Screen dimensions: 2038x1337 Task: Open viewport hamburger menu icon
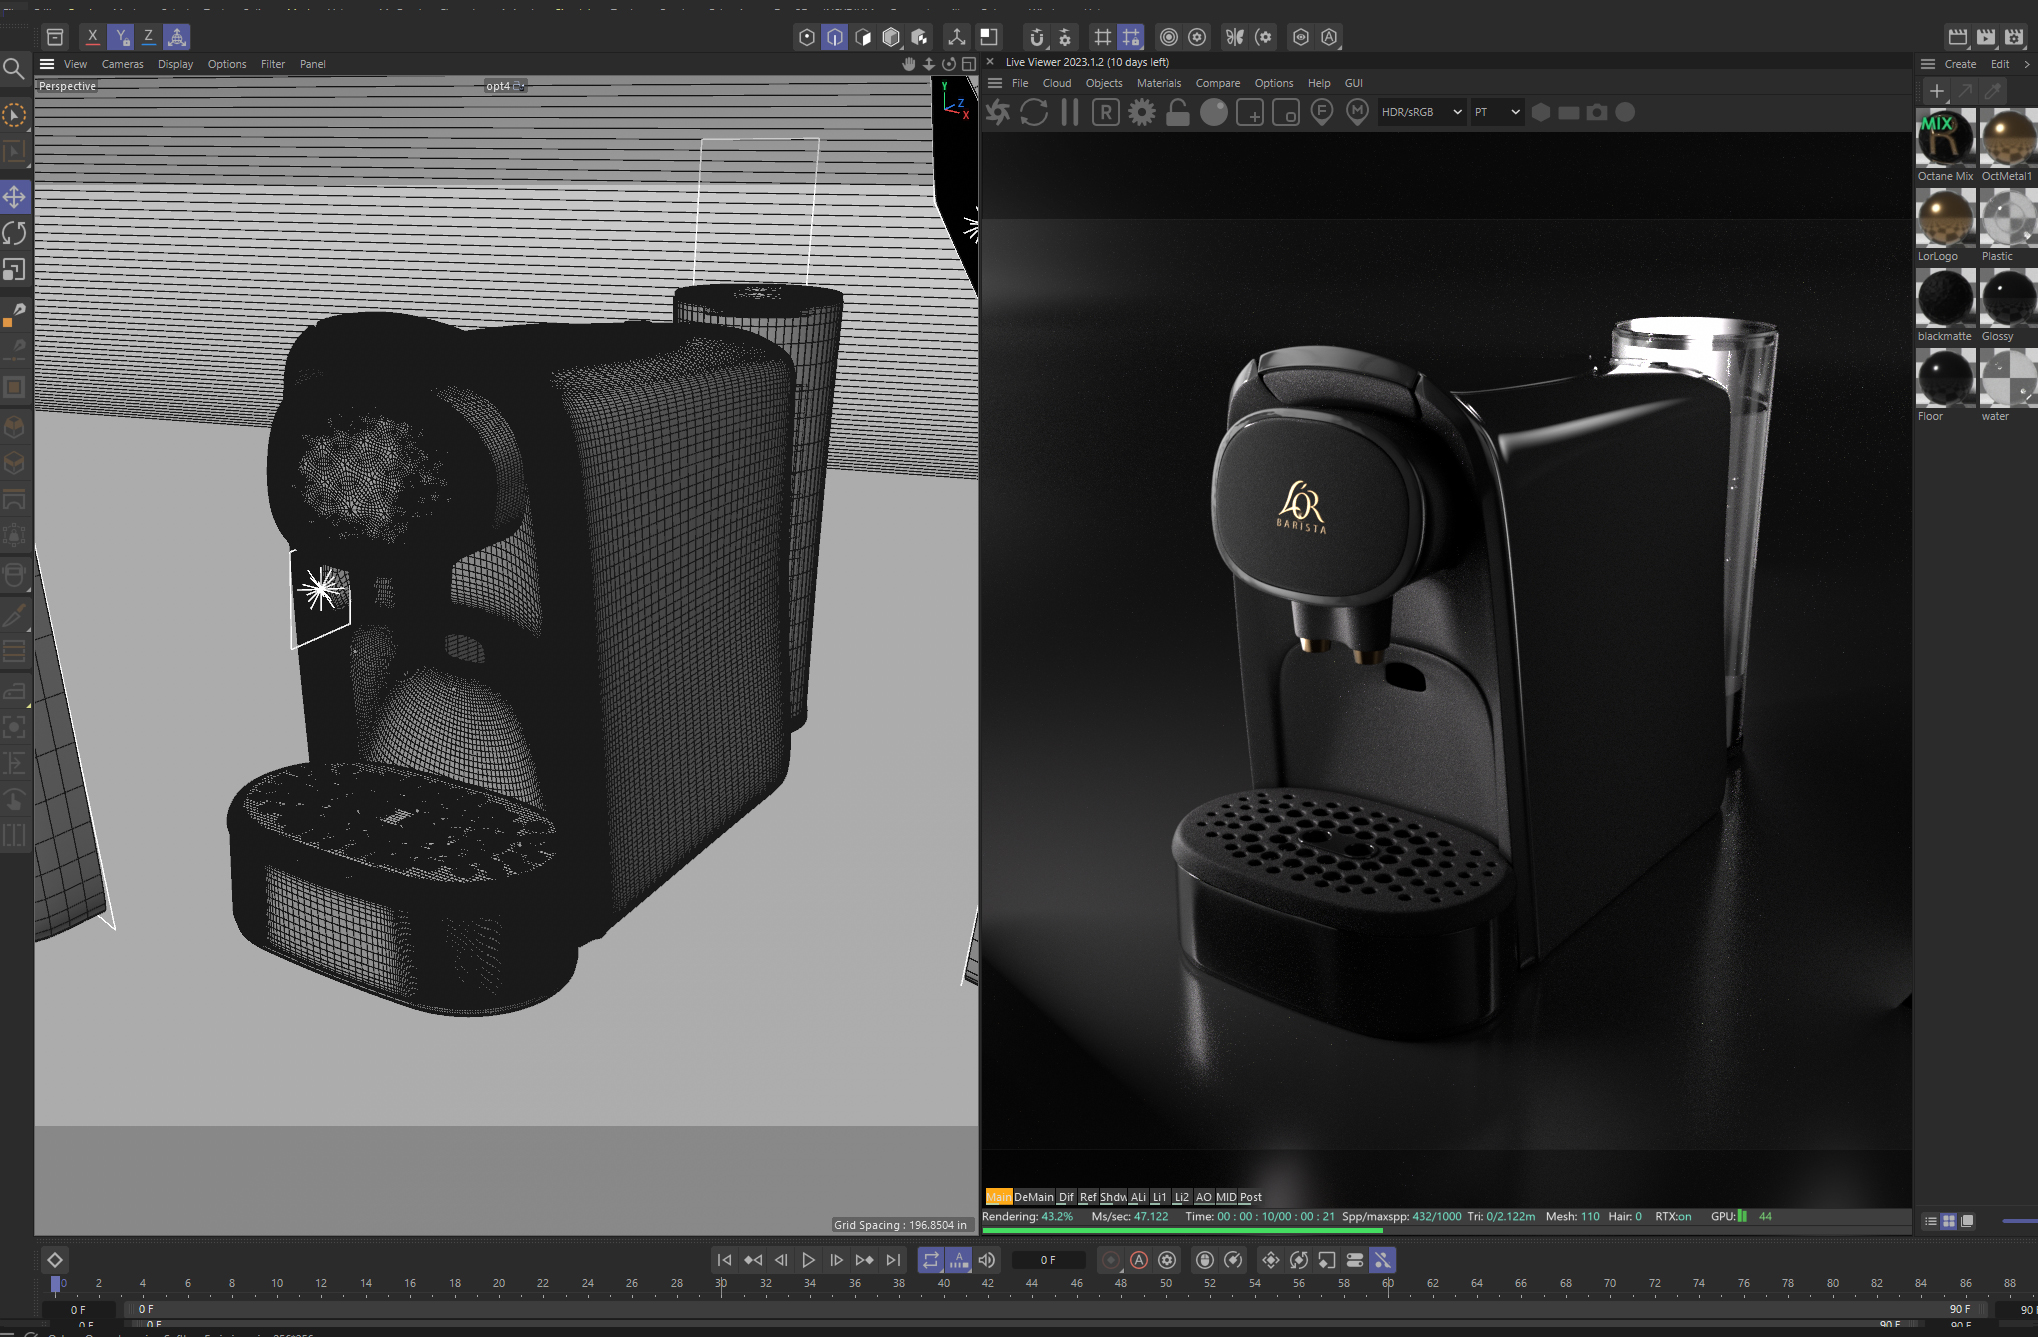coord(47,64)
